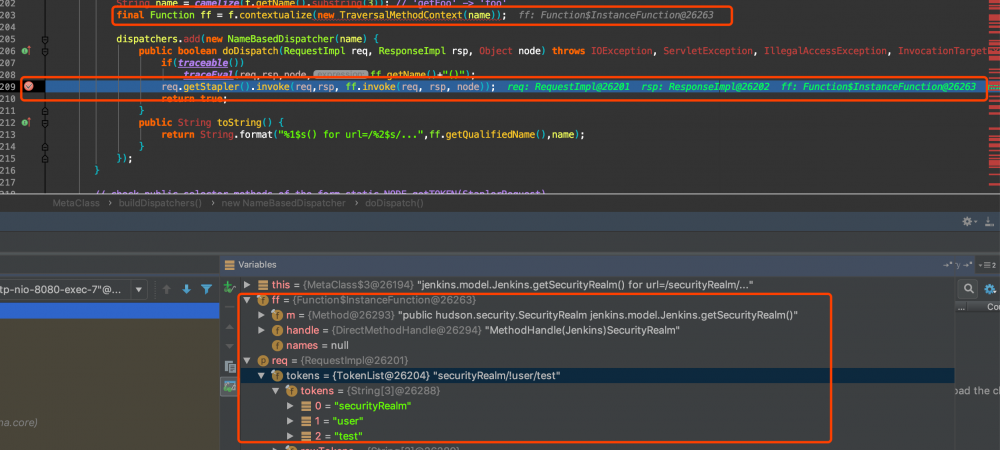Click the override marker on line 212

tap(27, 122)
